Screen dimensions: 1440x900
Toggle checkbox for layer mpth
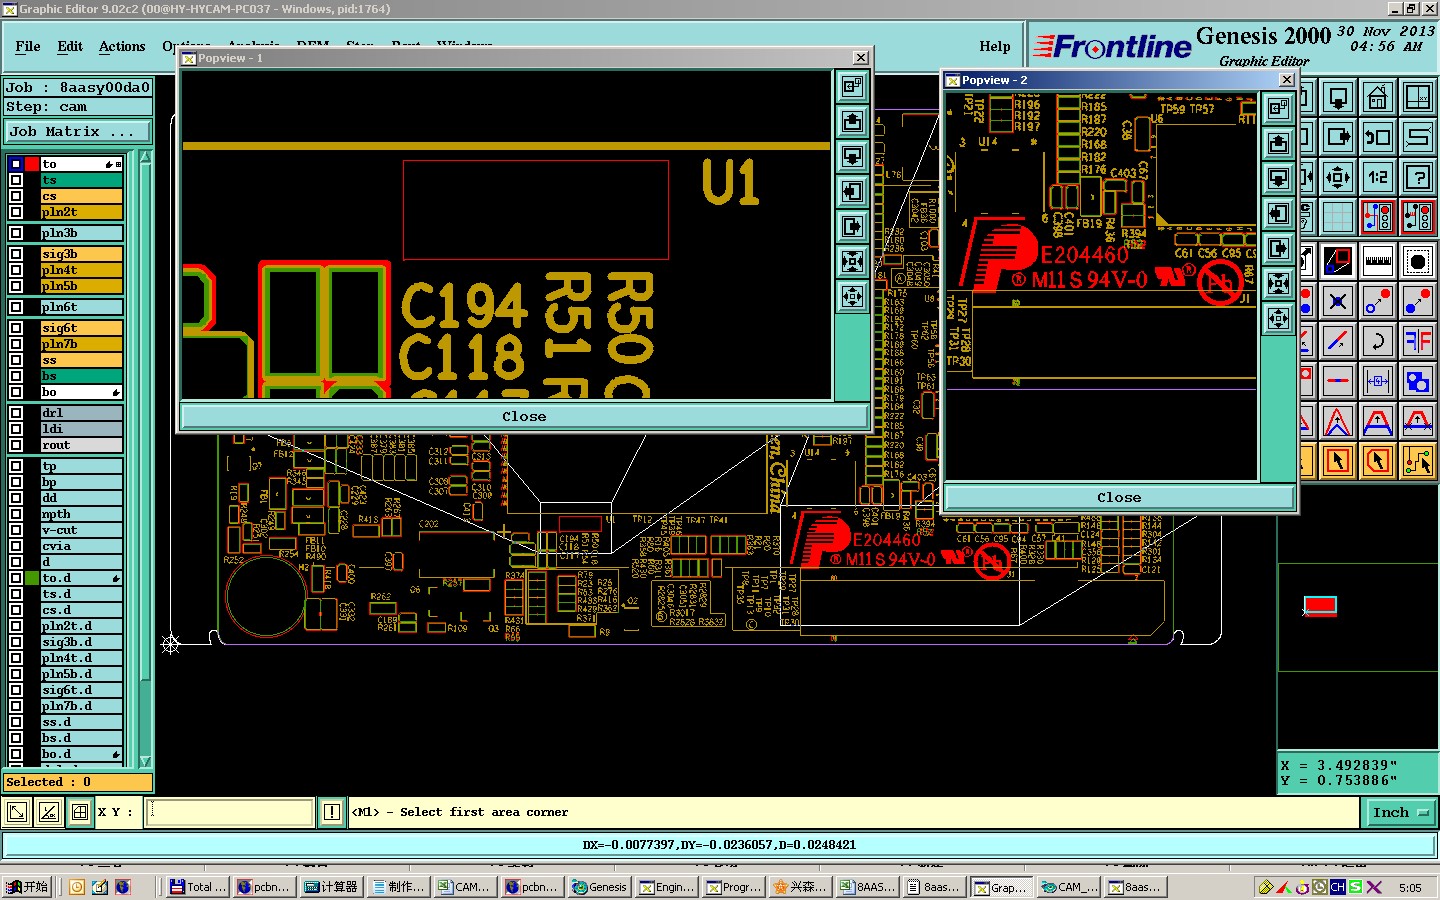coord(16,514)
